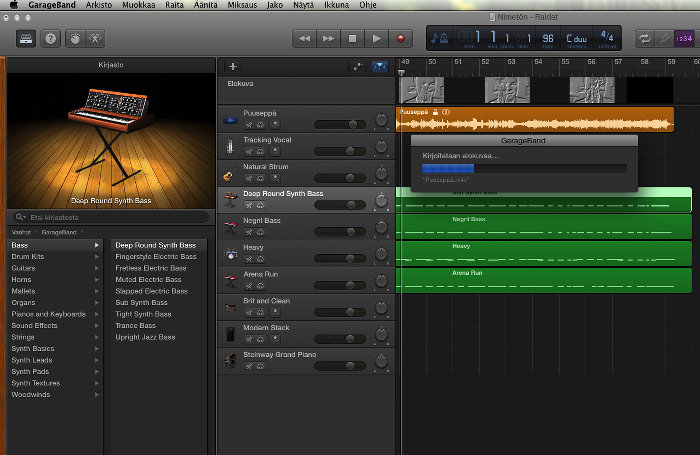700x455 pixels.
Task: Expand the Synth Leads library category
Action: pyautogui.click(x=96, y=360)
